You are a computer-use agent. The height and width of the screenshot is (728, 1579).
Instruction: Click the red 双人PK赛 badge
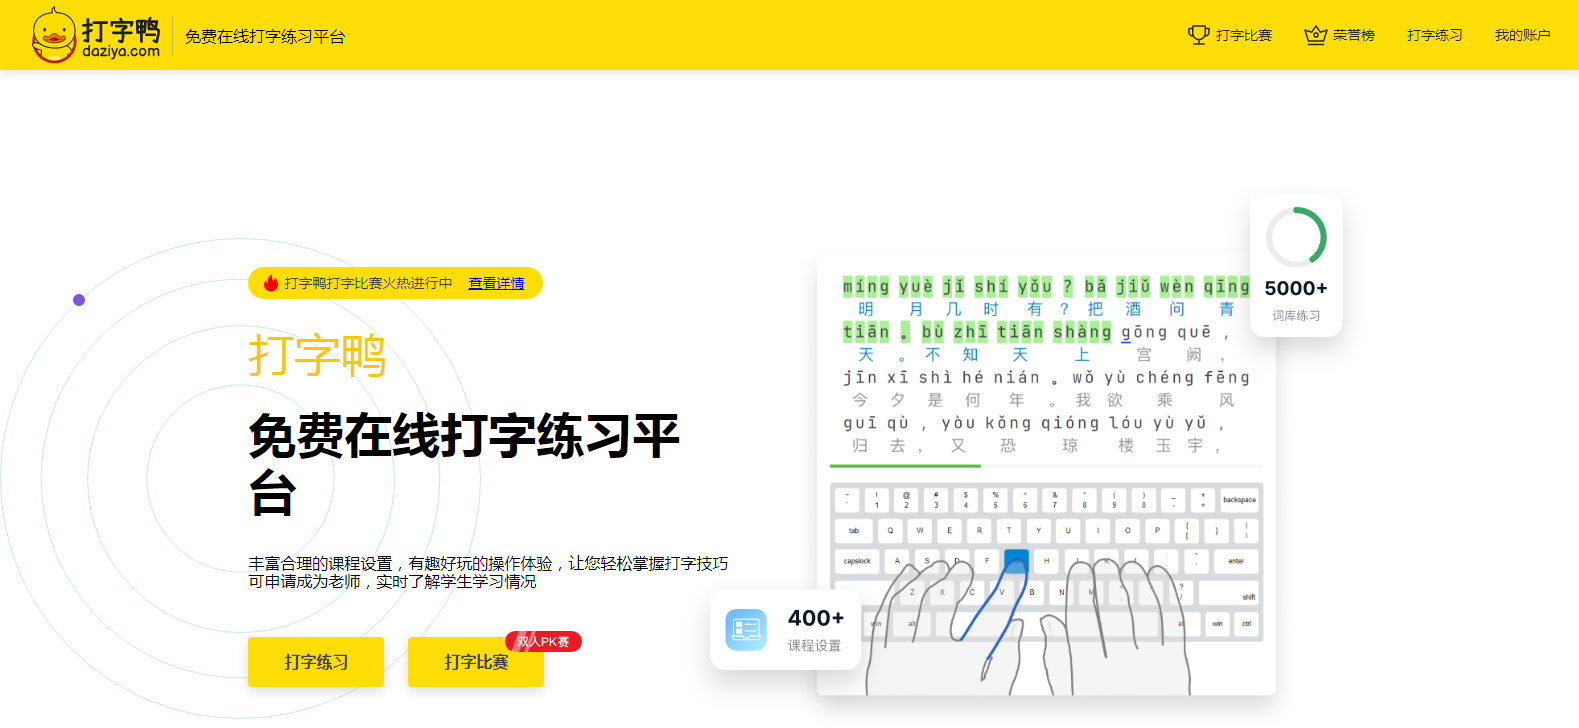tap(543, 642)
